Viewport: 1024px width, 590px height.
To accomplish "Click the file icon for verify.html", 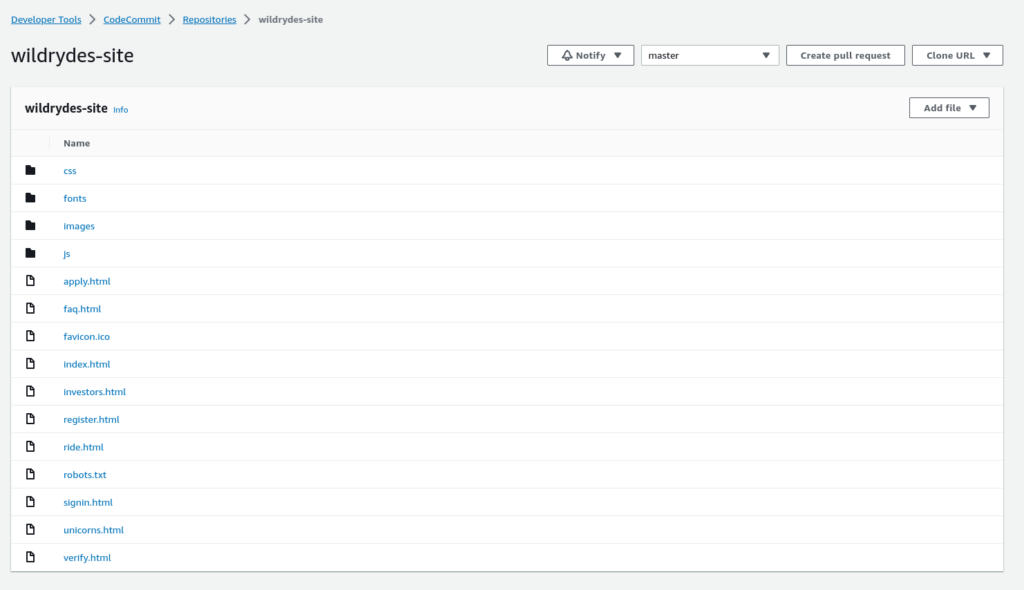I will [x=30, y=557].
